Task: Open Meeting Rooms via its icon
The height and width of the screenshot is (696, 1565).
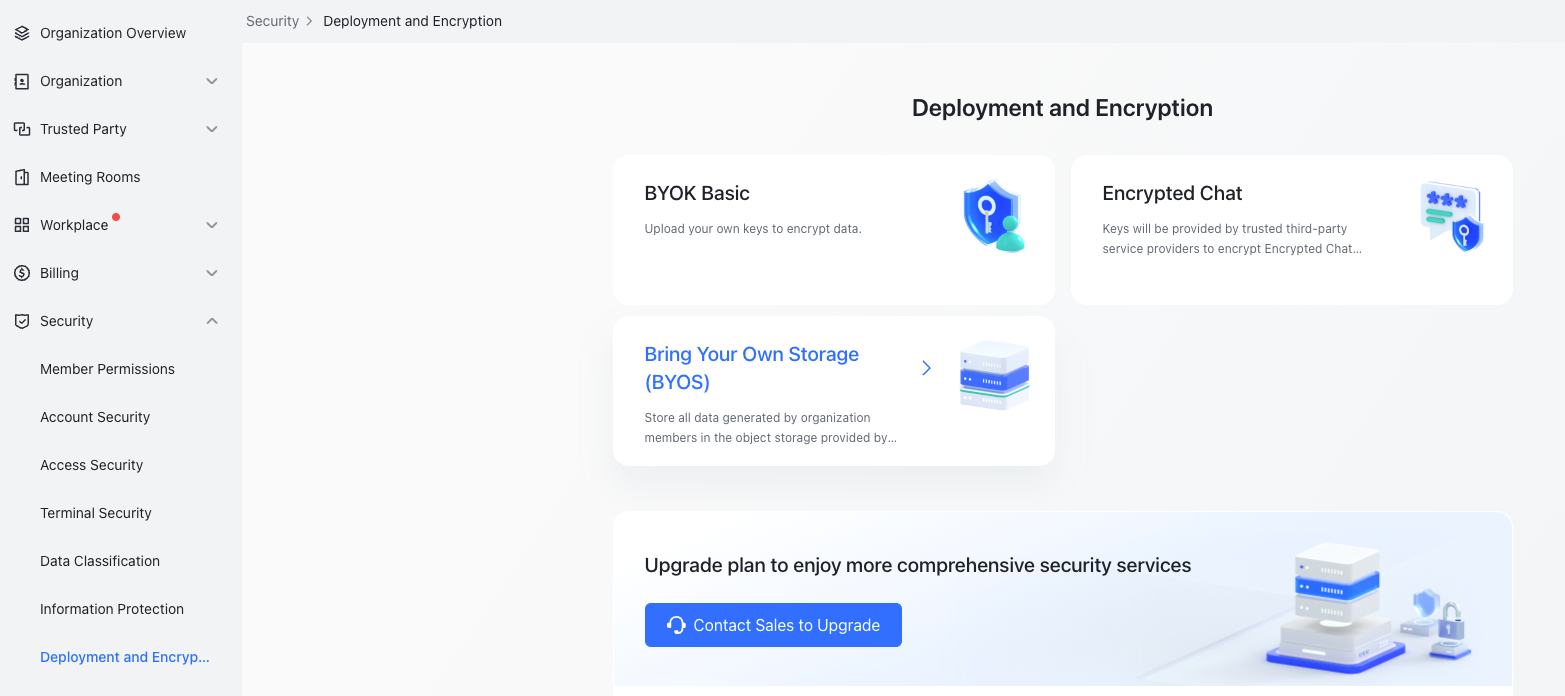Action: click(21, 177)
